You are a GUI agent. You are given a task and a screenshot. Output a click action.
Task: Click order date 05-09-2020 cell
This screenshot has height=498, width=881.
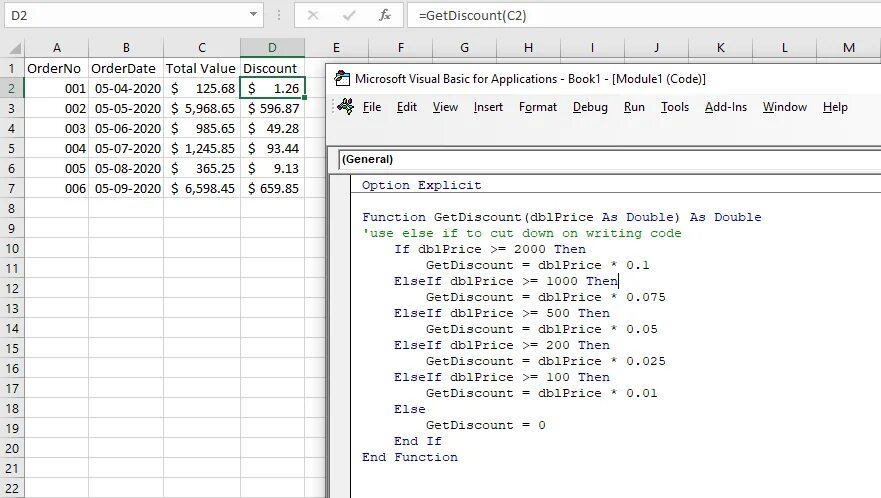(126, 188)
